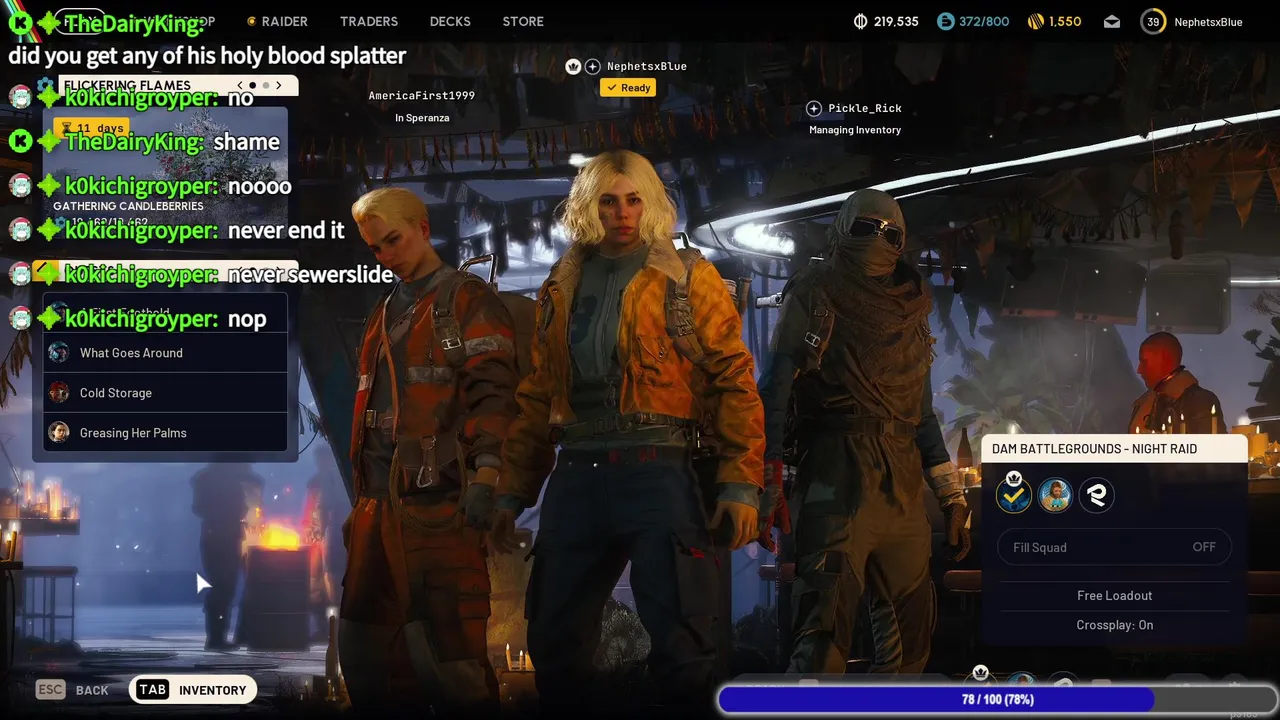Screen dimensions: 1280x720
Task: Click the BACK label
Action: [92, 690]
